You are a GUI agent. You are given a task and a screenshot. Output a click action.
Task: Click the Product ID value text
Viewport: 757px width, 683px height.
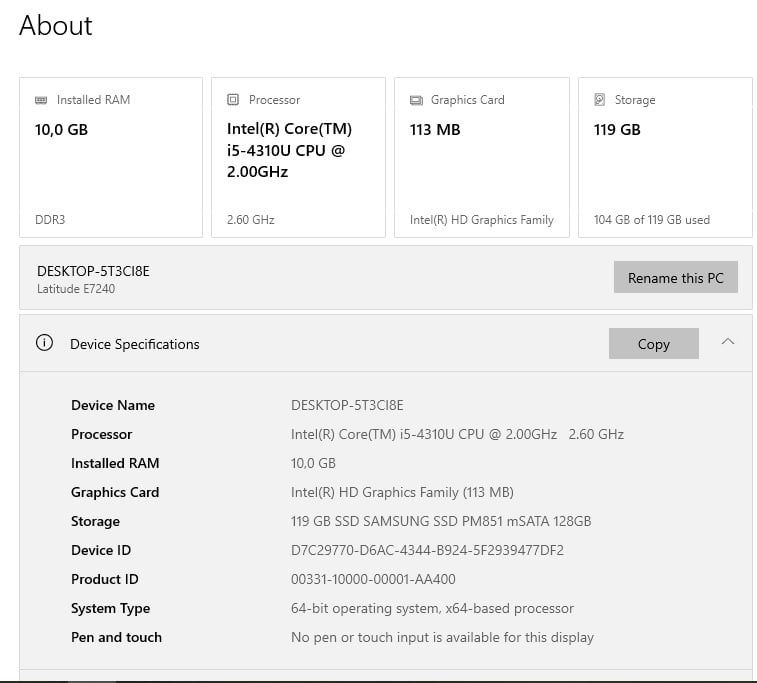pos(373,579)
